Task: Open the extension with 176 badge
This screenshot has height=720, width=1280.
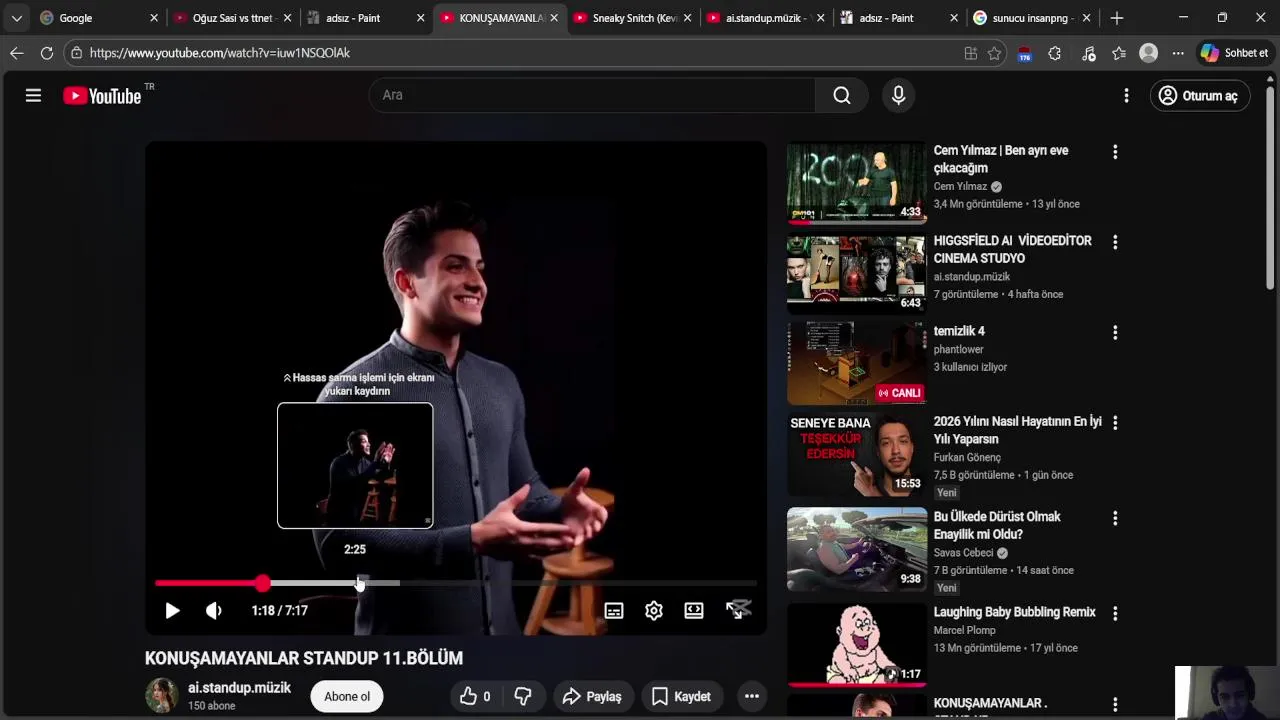Action: tap(1024, 54)
